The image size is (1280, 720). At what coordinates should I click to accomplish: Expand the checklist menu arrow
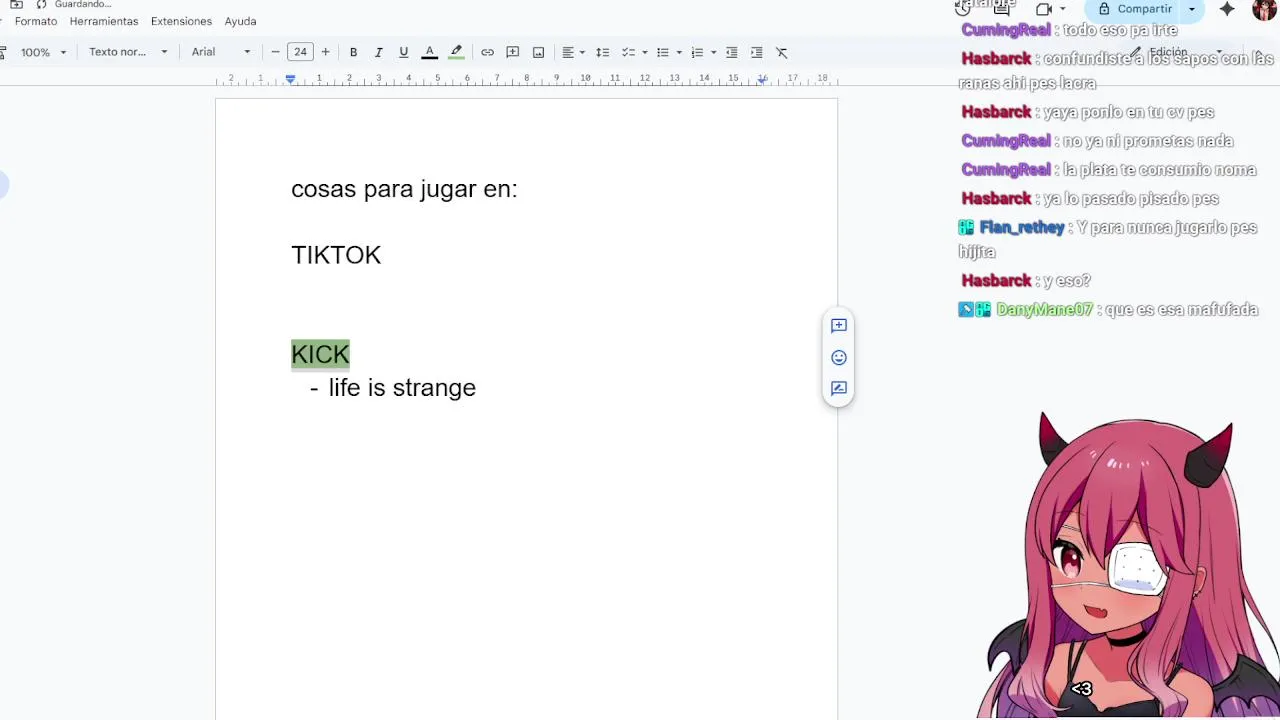[x=644, y=52]
